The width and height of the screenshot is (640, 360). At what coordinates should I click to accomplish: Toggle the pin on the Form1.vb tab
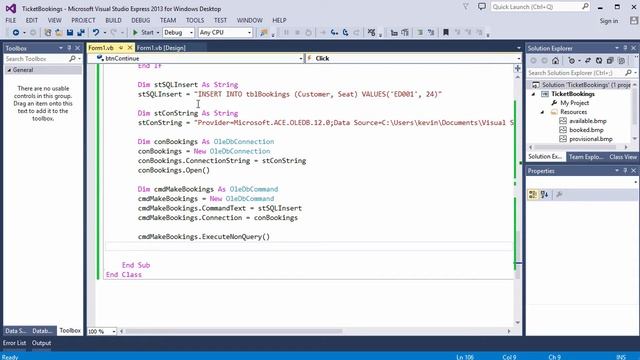(x=121, y=48)
